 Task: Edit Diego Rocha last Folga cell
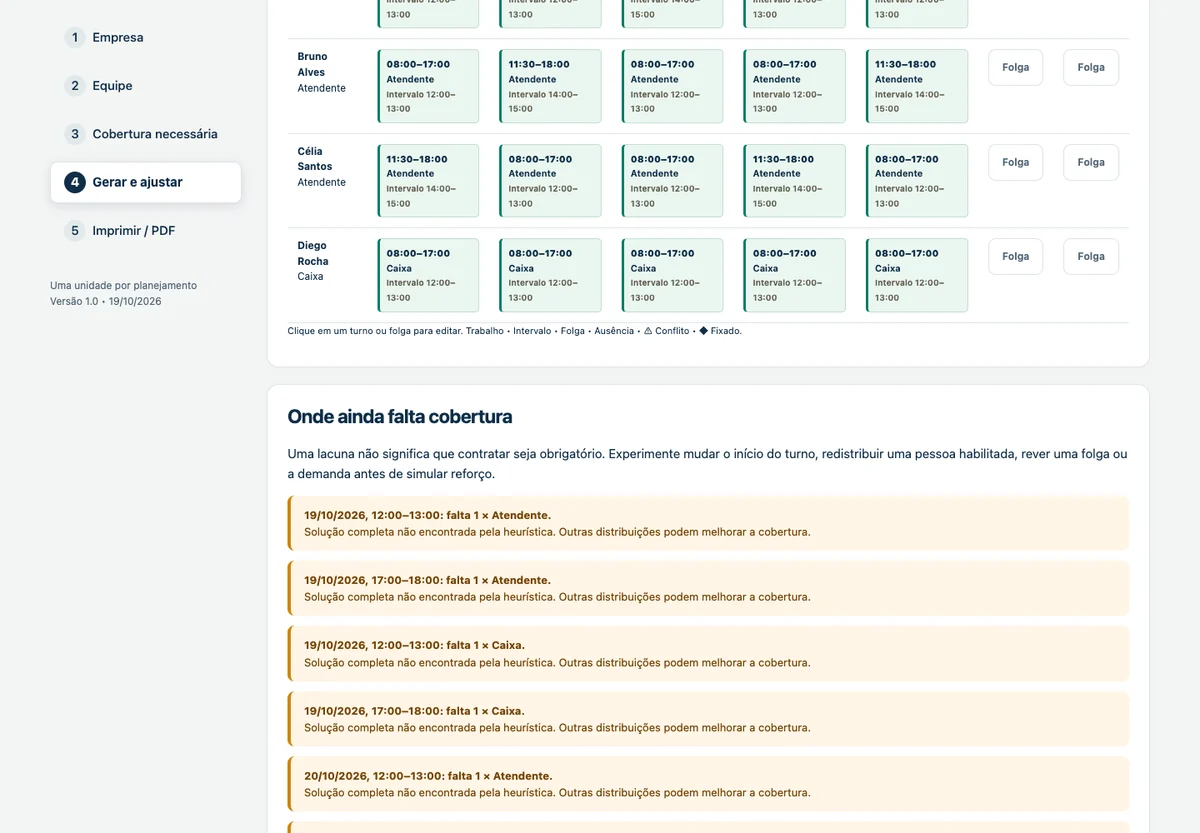pos(1091,256)
